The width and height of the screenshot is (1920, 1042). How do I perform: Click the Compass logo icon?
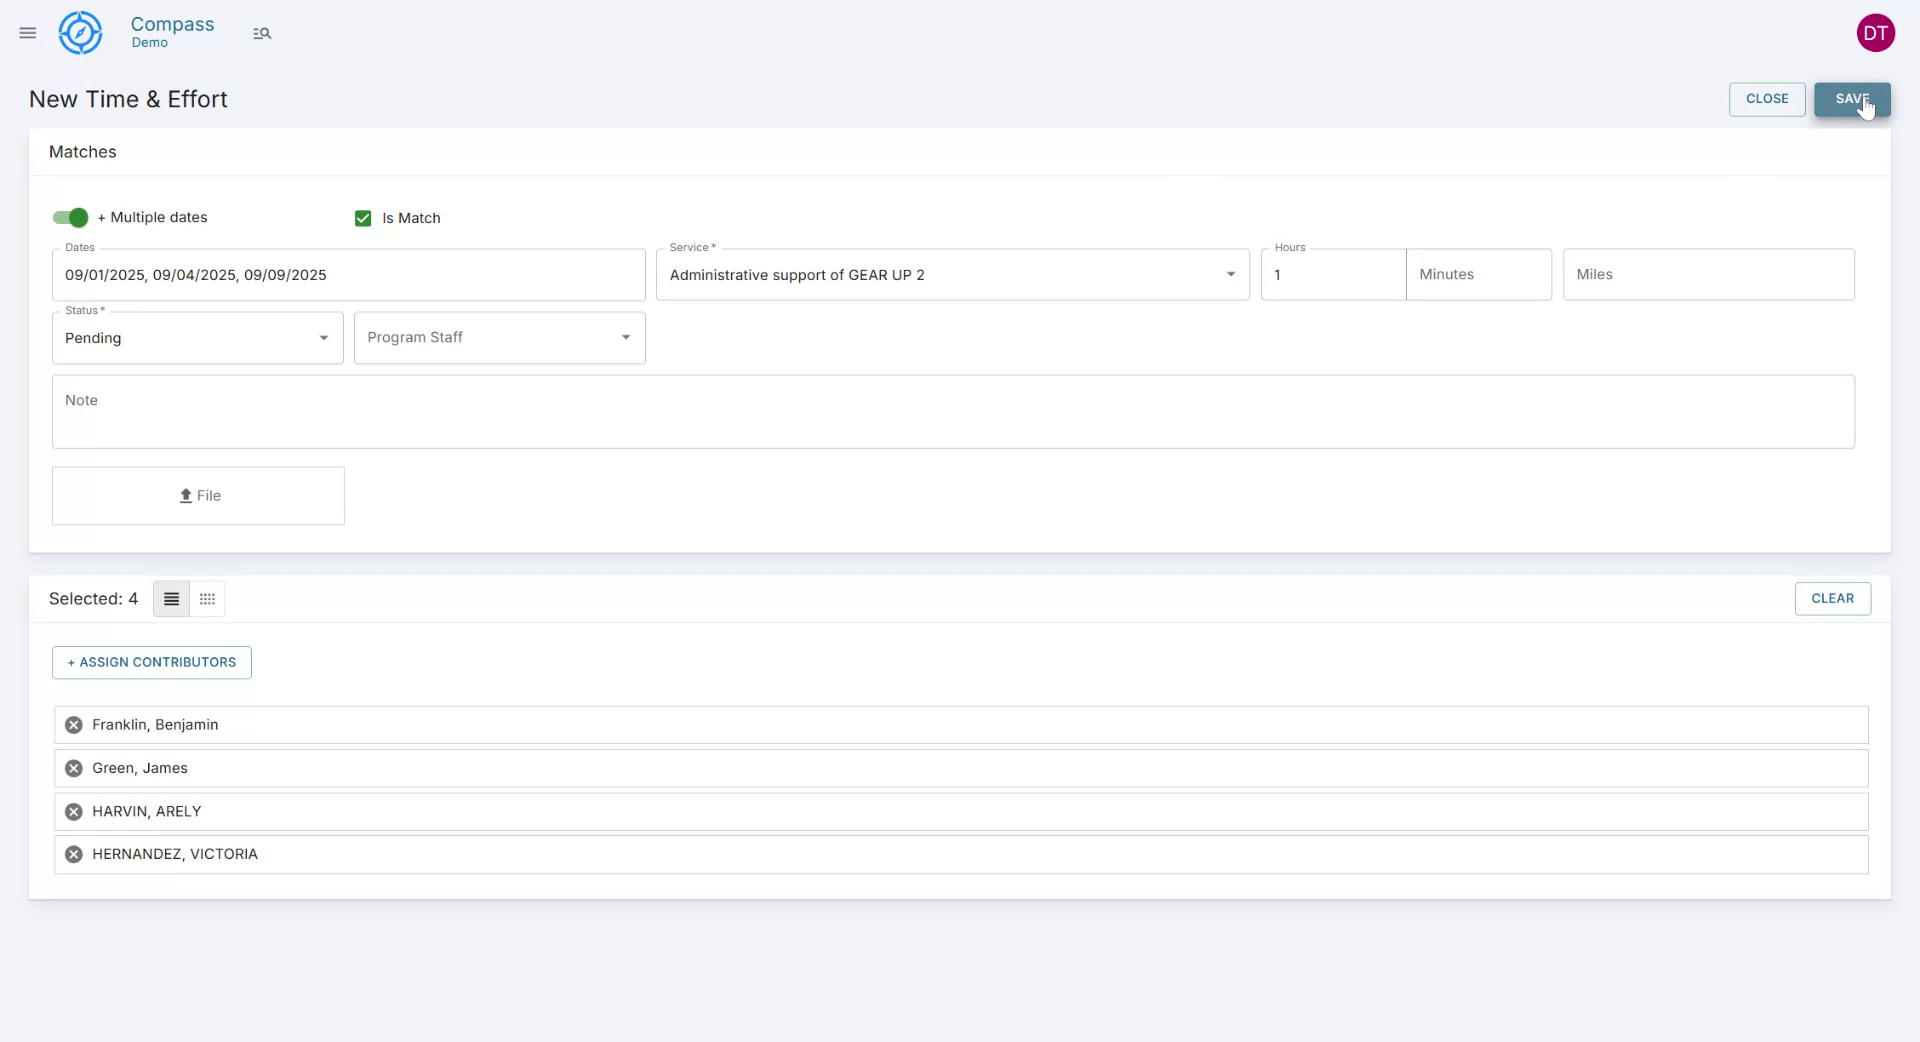[x=80, y=32]
